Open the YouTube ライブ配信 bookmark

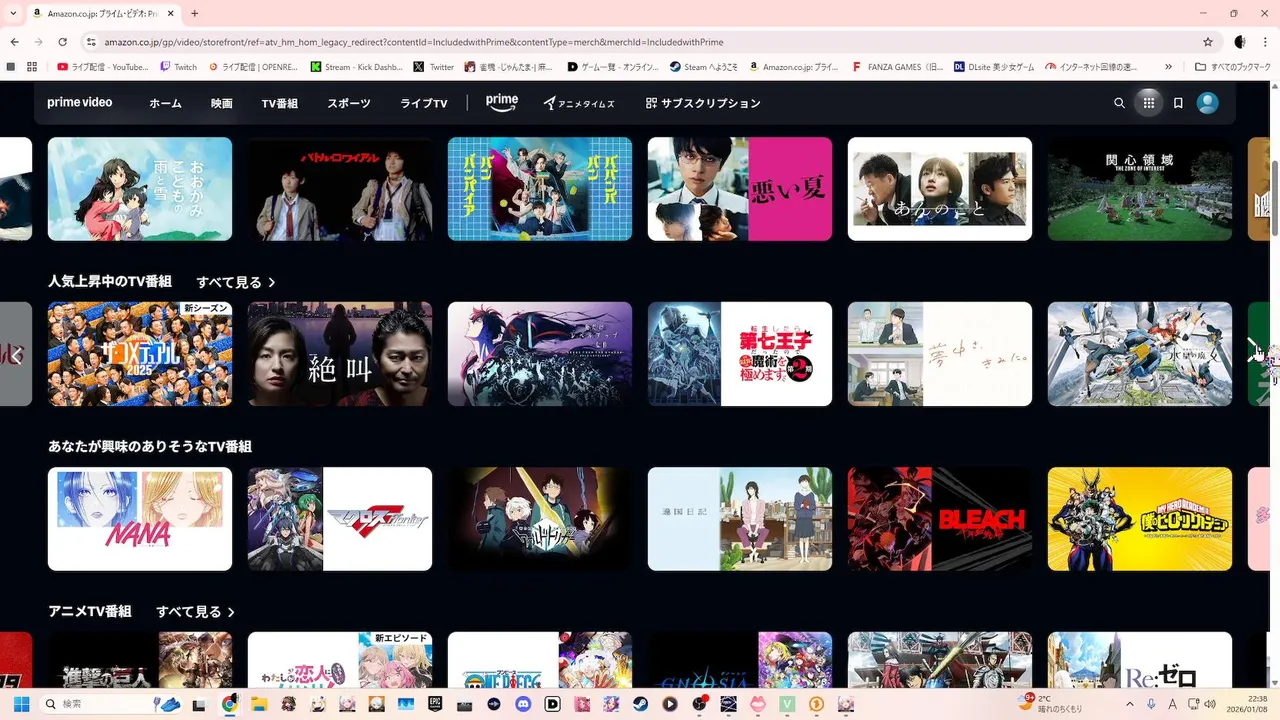click(103, 67)
